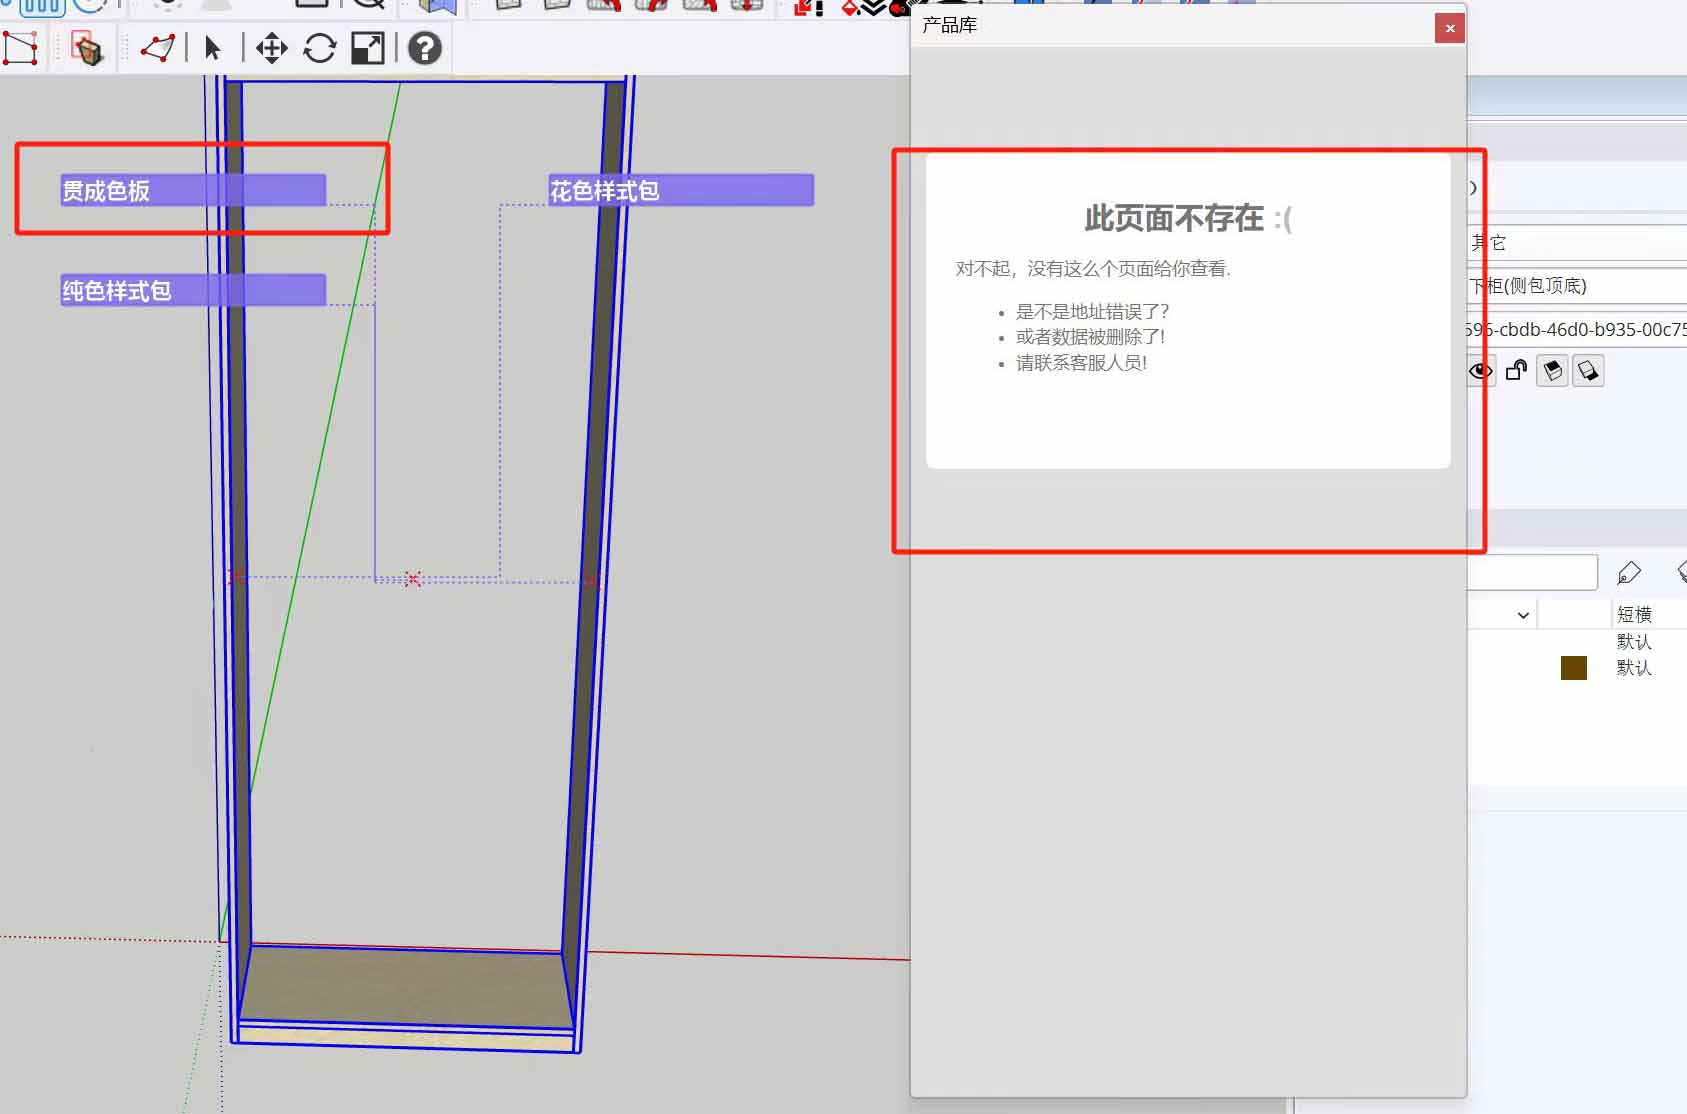Image resolution: width=1687 pixels, height=1114 pixels.
Task: Click the wooden cabinet component icon
Action: point(88,49)
